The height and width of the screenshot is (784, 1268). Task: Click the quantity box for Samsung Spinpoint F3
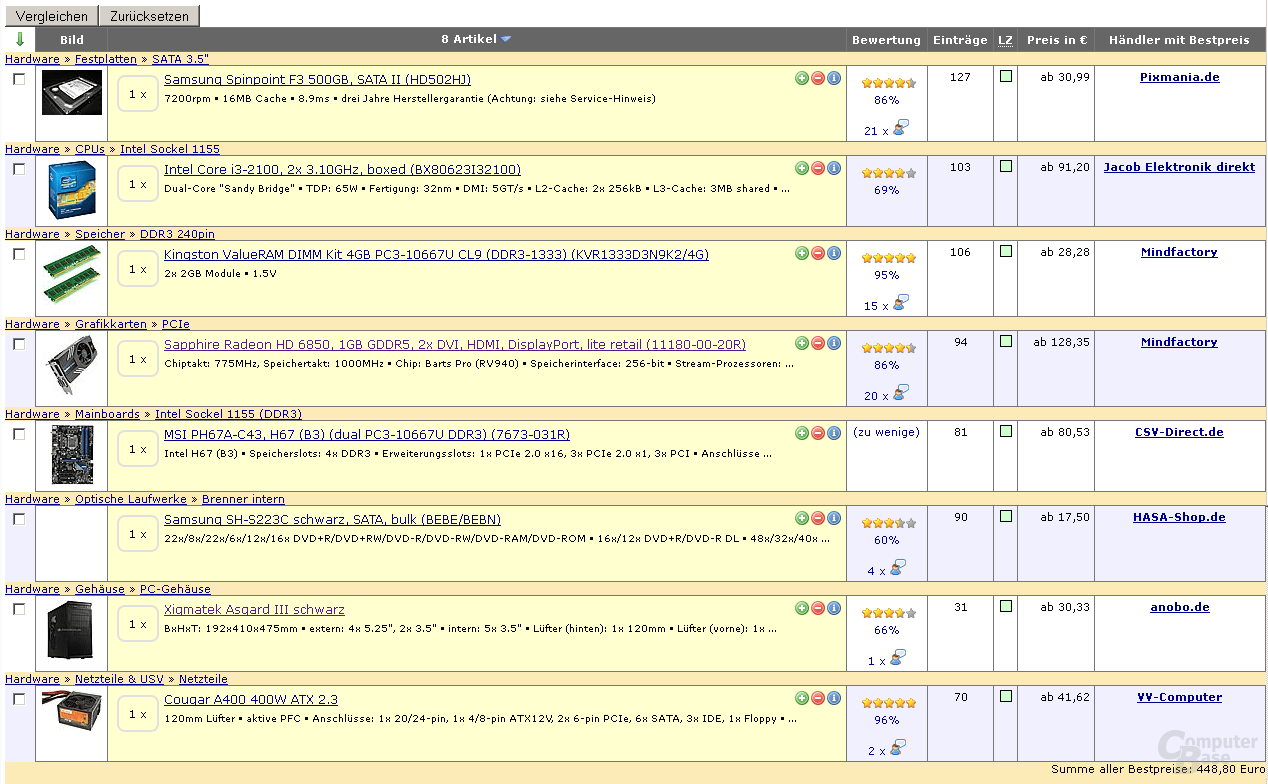pos(137,94)
